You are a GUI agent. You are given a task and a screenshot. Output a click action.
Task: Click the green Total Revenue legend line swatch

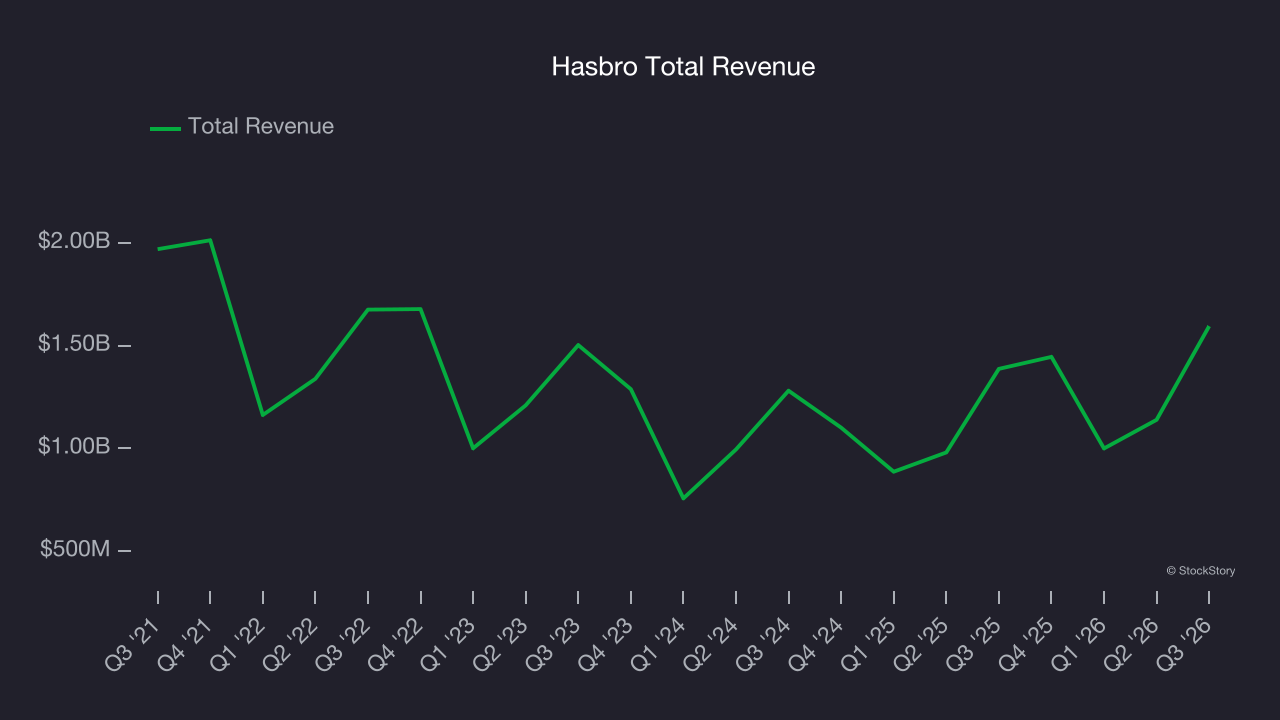click(165, 128)
